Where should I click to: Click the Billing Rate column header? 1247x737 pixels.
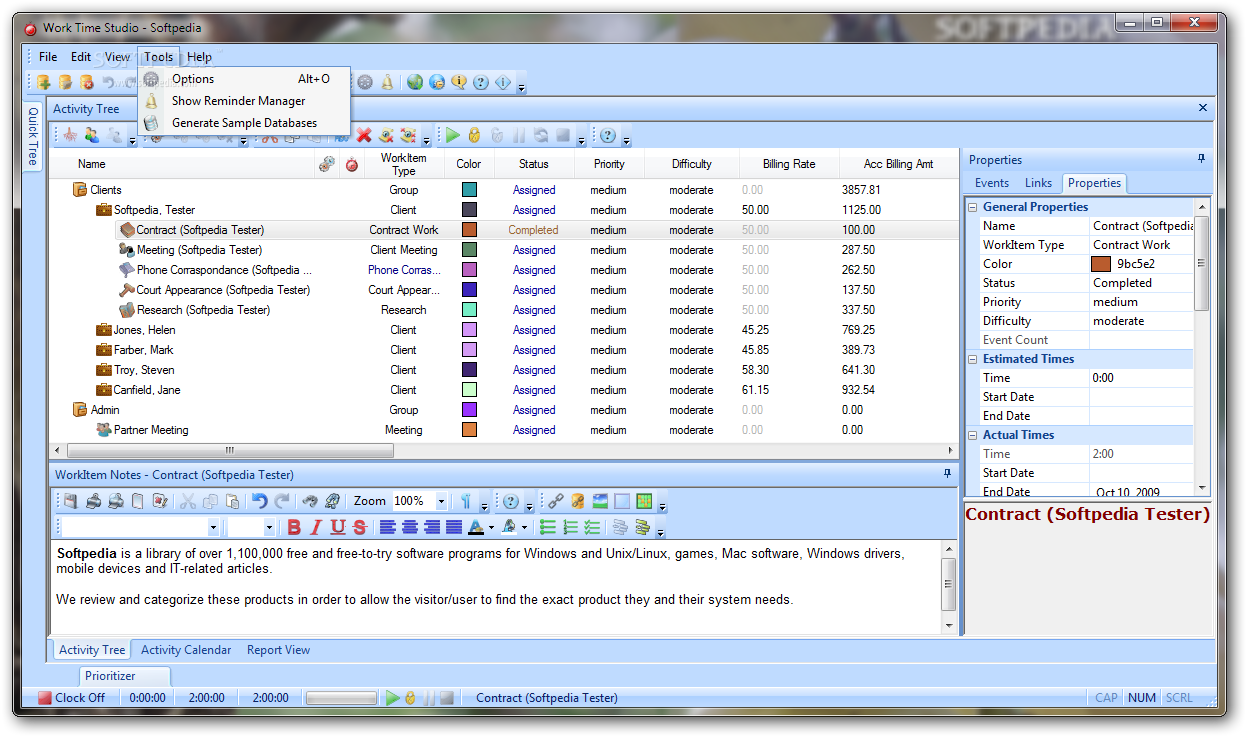[789, 164]
